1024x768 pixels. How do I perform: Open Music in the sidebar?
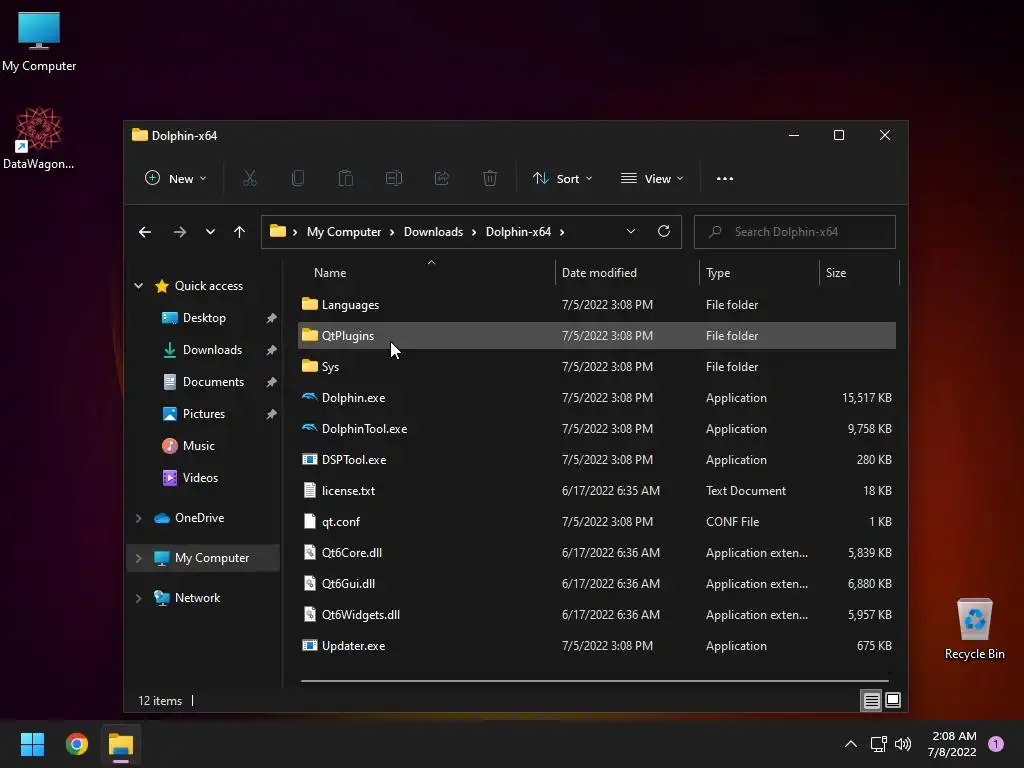[x=199, y=445]
